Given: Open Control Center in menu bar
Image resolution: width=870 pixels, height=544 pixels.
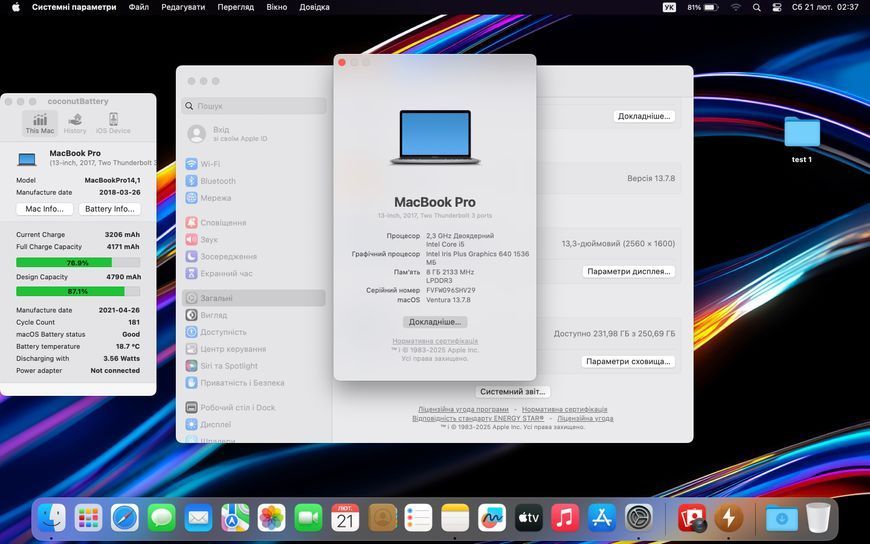Looking at the screenshot, I should click(777, 7).
